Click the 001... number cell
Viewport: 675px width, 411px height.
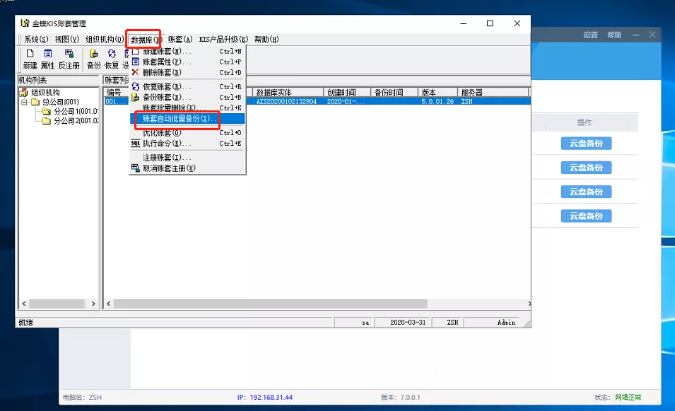pyautogui.click(x=116, y=102)
